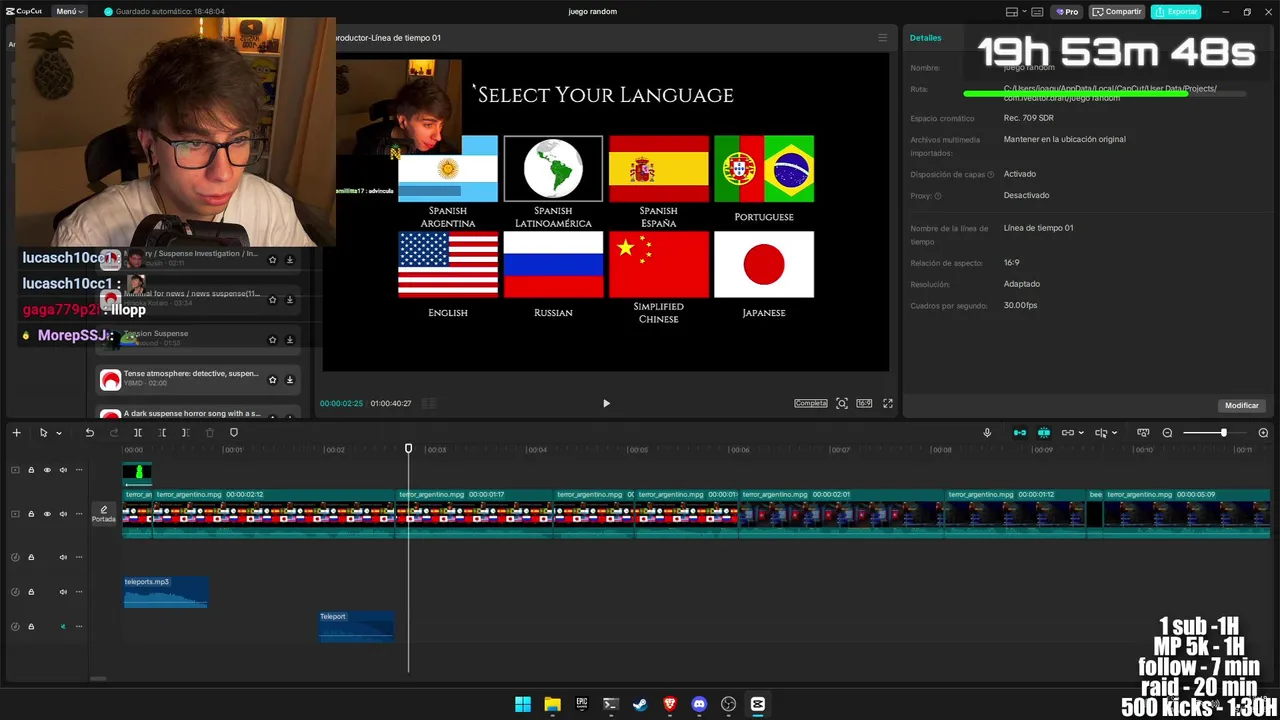Open Discord from taskbar
The width and height of the screenshot is (1280, 720).
[699, 704]
